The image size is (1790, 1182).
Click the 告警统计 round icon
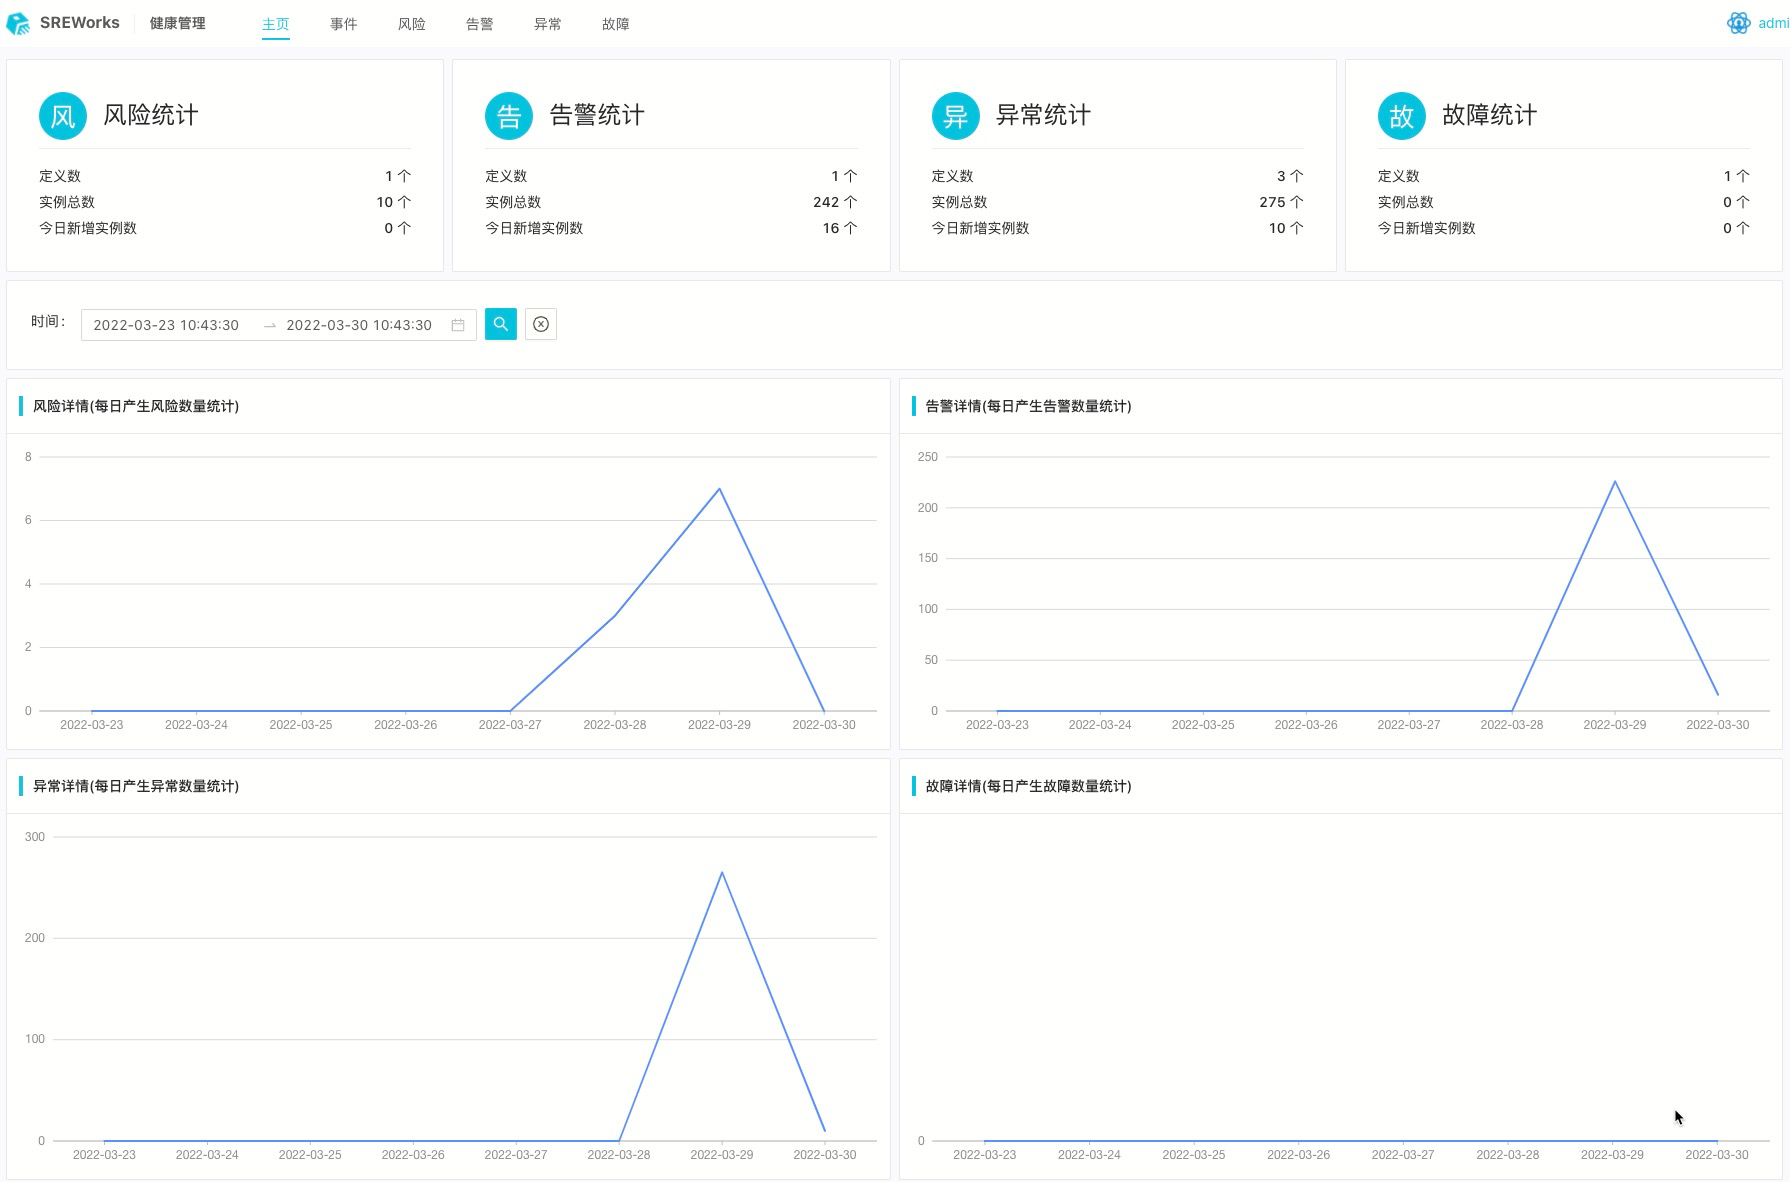[509, 116]
